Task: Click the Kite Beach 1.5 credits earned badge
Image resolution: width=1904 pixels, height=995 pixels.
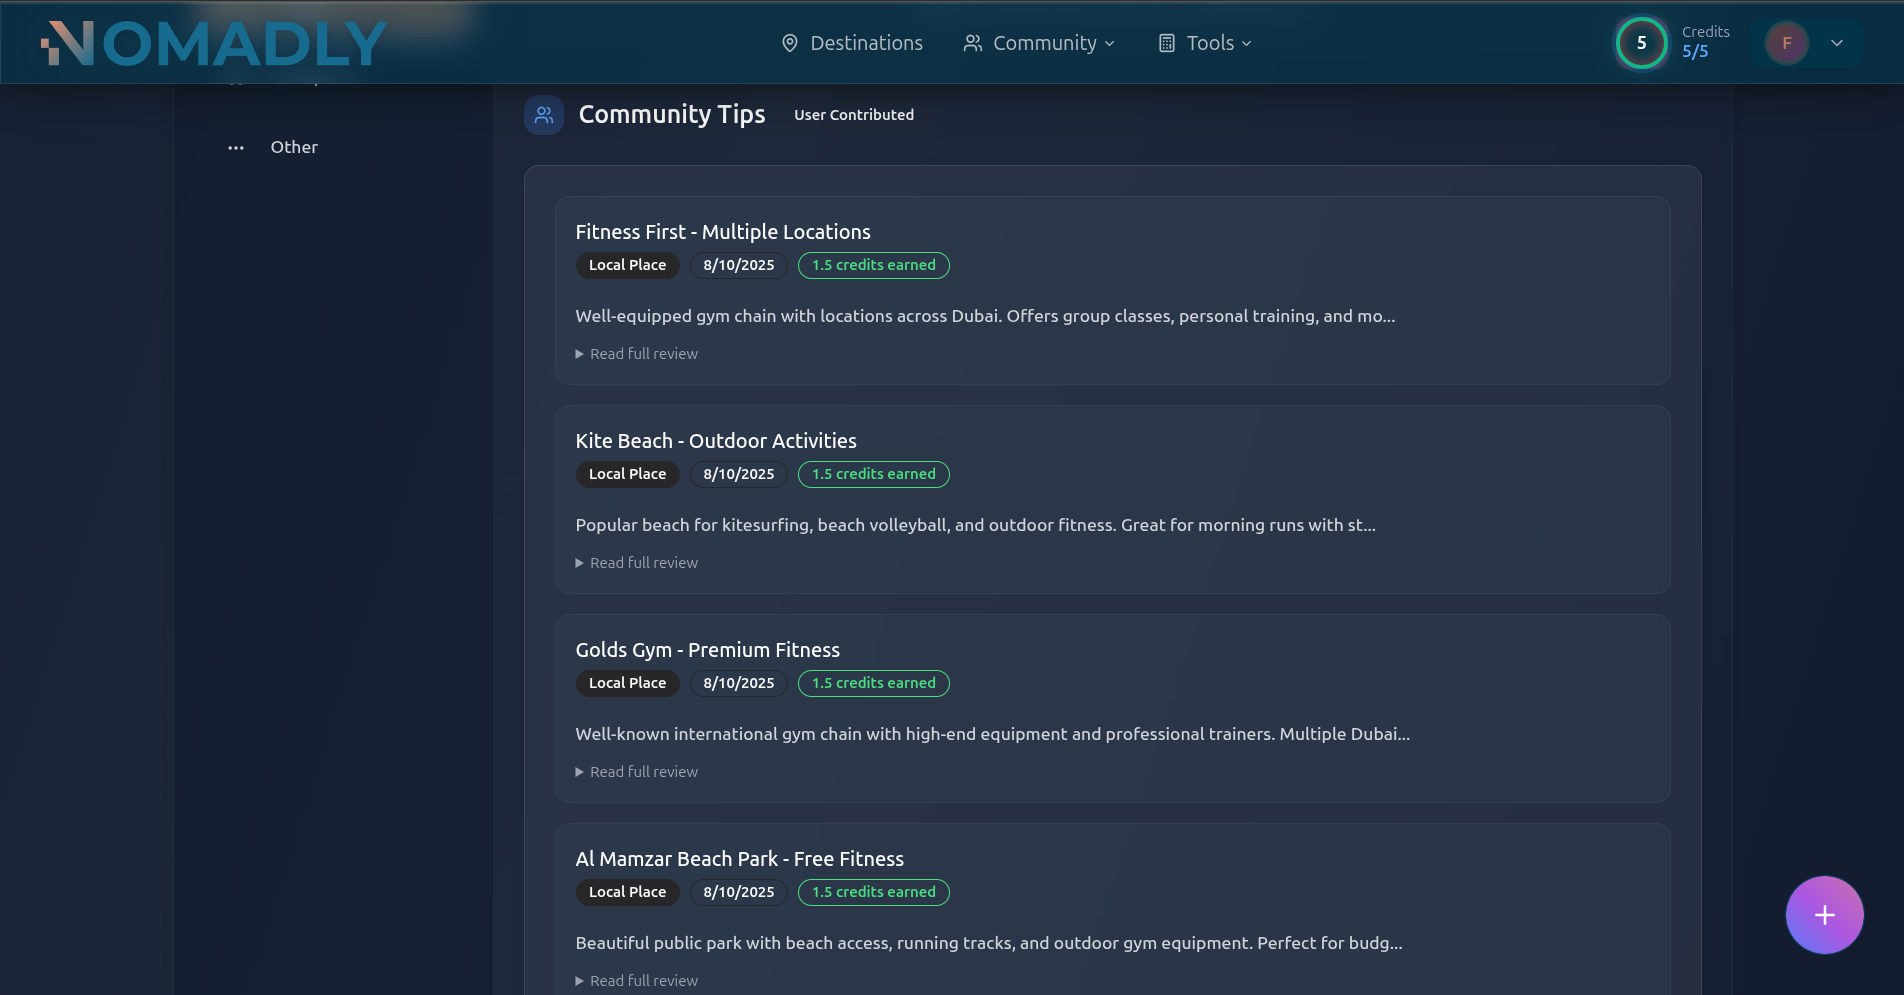Action: tap(873, 474)
